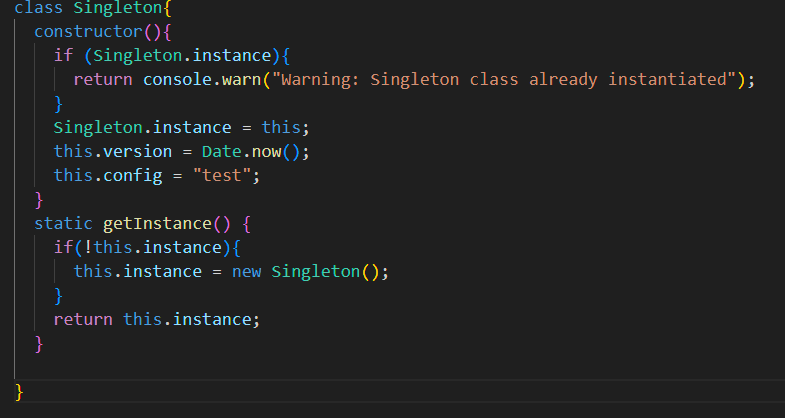This screenshot has height=418, width=785.
Task: Click the 'warn' method name
Action: point(241,79)
